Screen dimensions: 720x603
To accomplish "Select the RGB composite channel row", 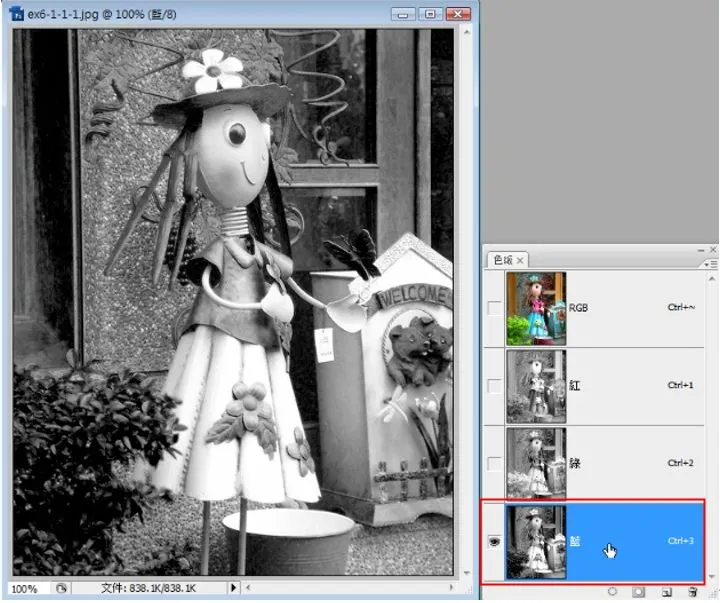I will click(x=594, y=308).
